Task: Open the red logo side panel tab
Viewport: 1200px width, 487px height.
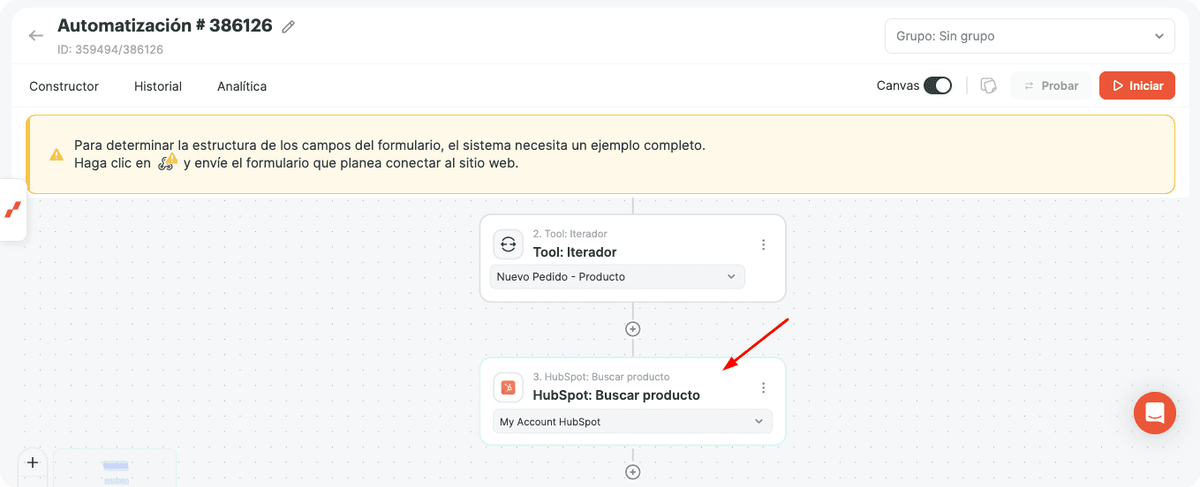Action: (13, 210)
